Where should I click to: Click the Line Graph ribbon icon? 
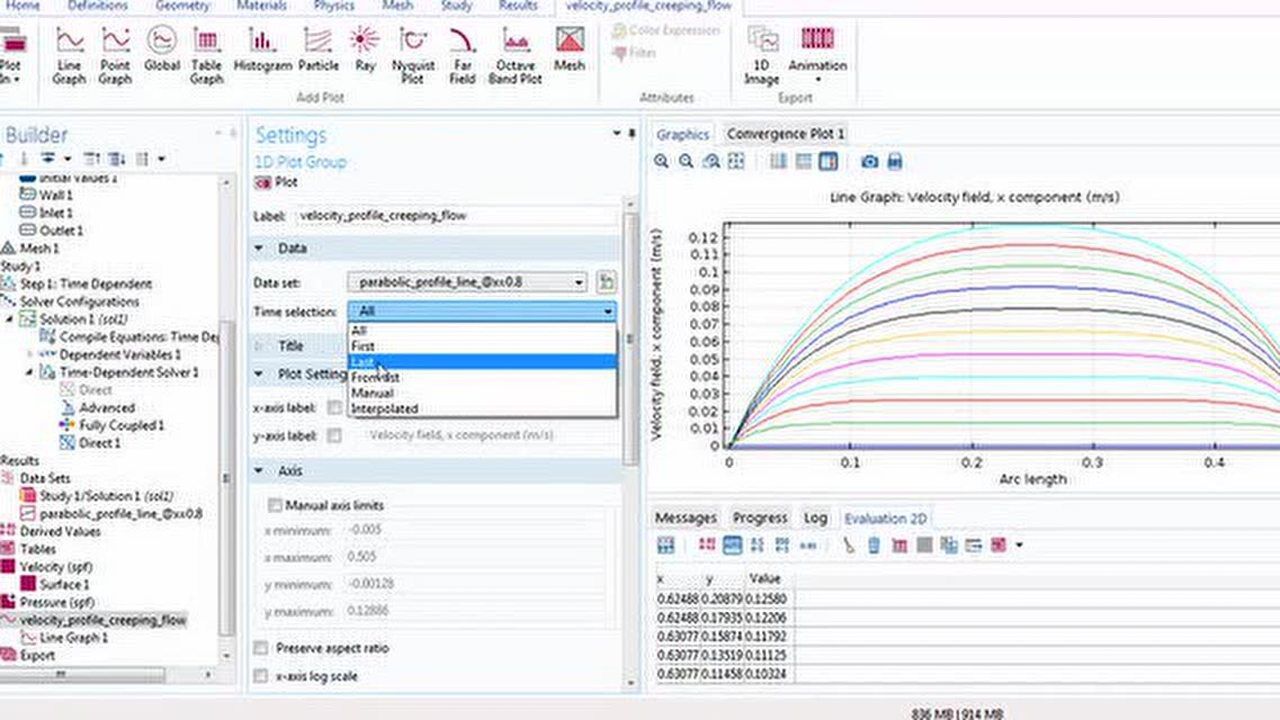coord(69,54)
